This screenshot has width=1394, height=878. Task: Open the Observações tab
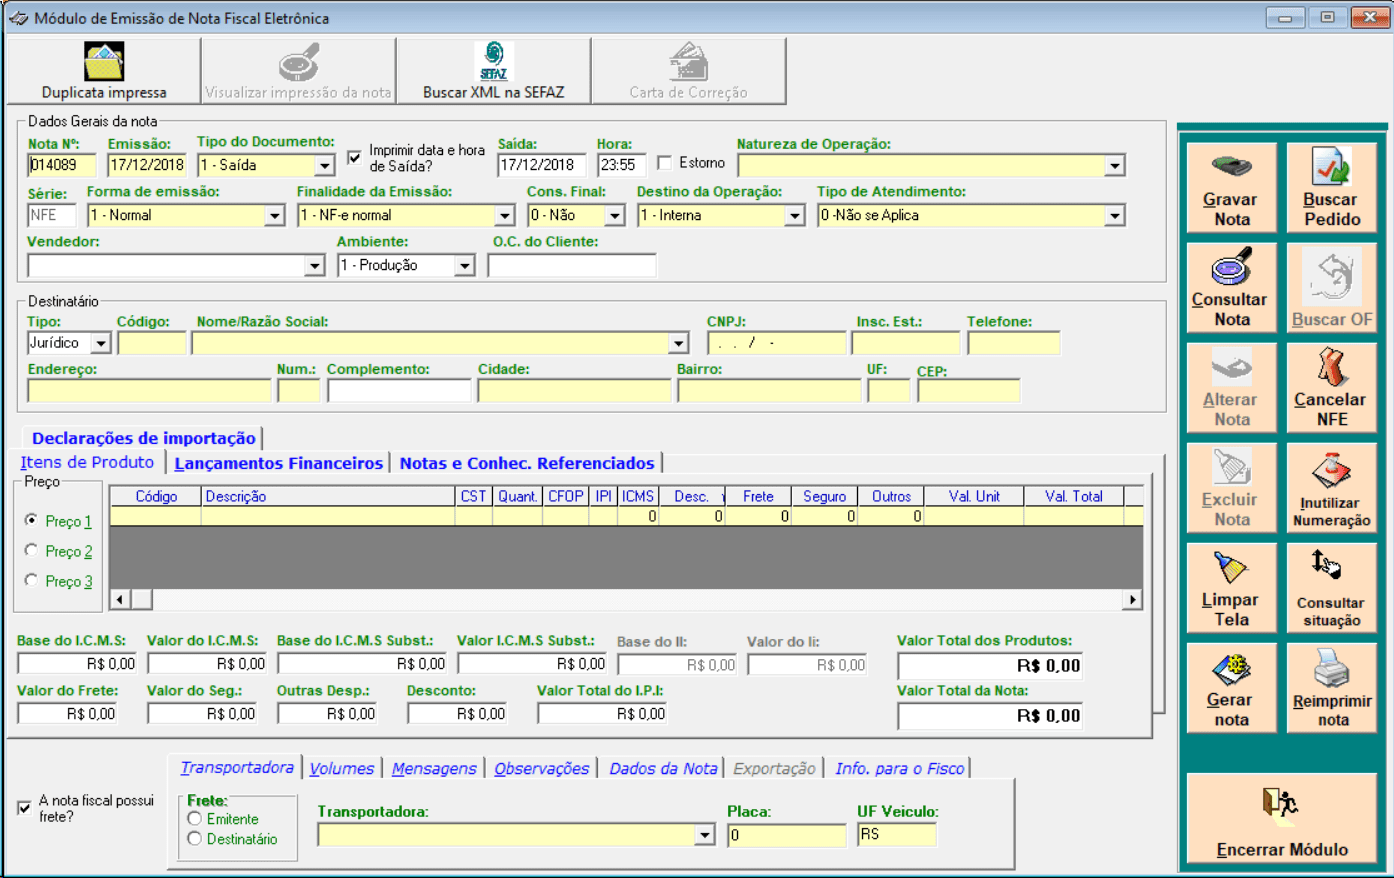541,768
